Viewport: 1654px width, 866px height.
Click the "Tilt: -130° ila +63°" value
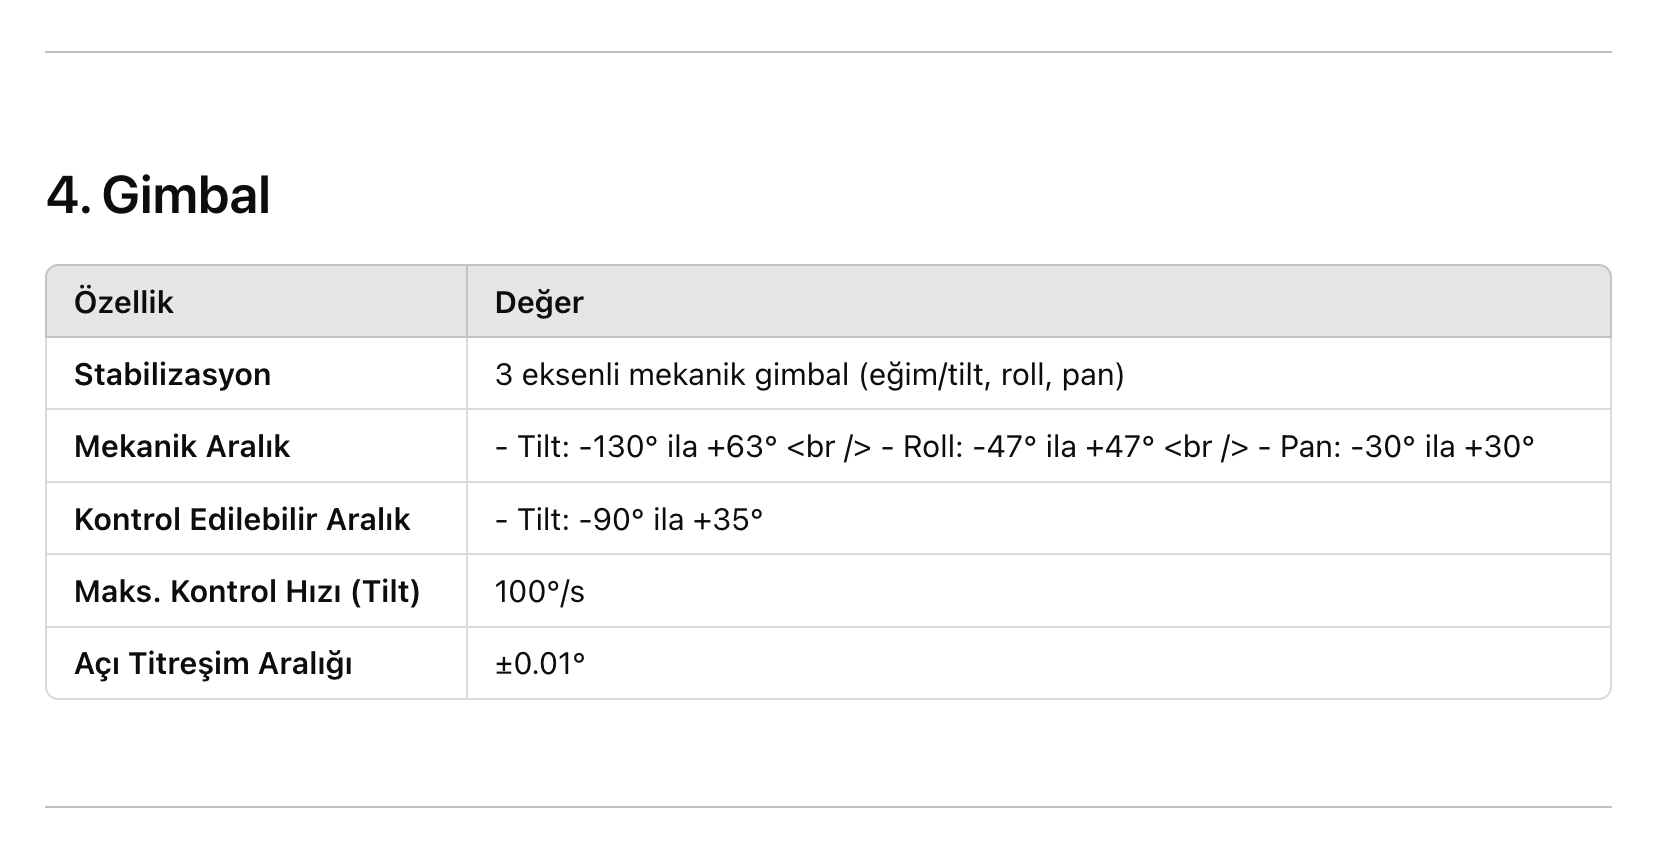647,446
